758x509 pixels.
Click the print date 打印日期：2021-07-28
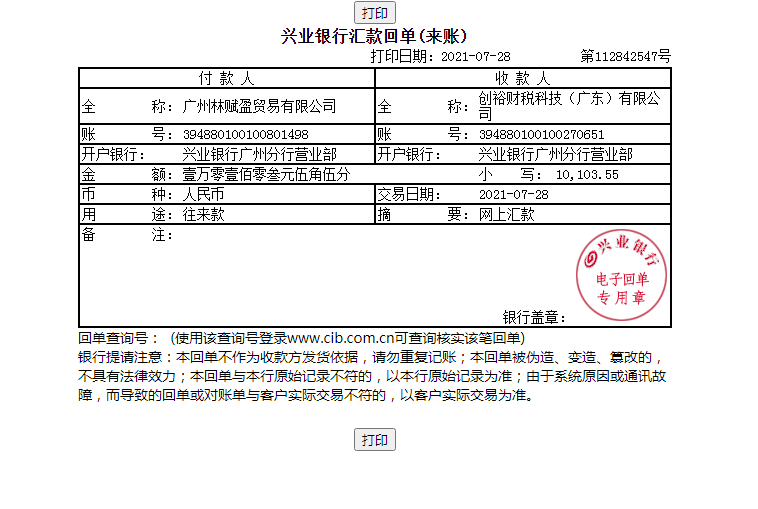click(440, 57)
